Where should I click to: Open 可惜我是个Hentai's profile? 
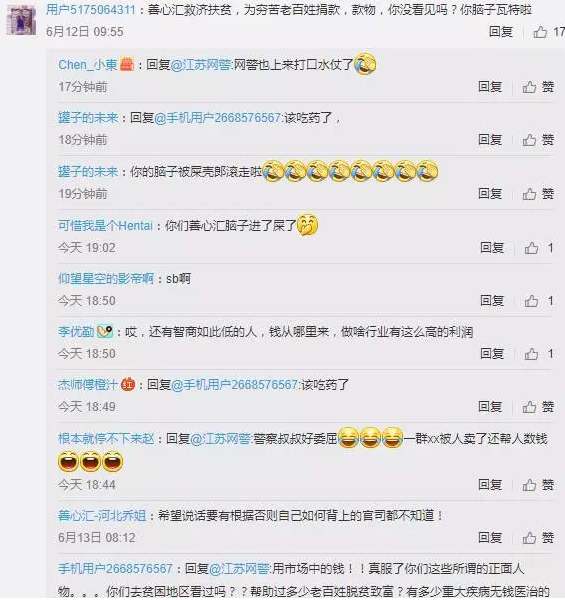pos(106,225)
